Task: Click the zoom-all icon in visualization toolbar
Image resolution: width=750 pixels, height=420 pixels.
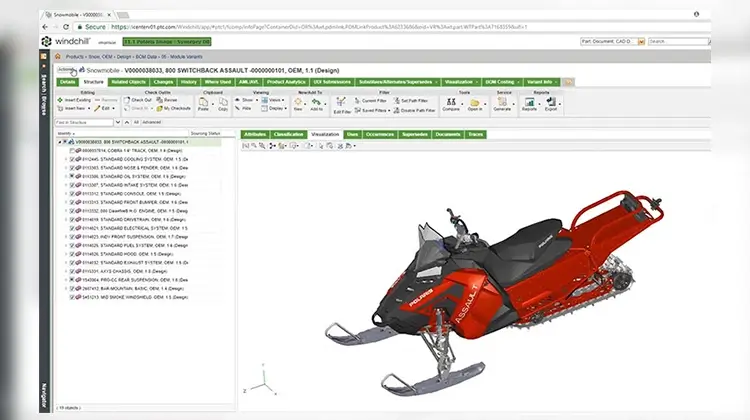Action: (x=245, y=146)
